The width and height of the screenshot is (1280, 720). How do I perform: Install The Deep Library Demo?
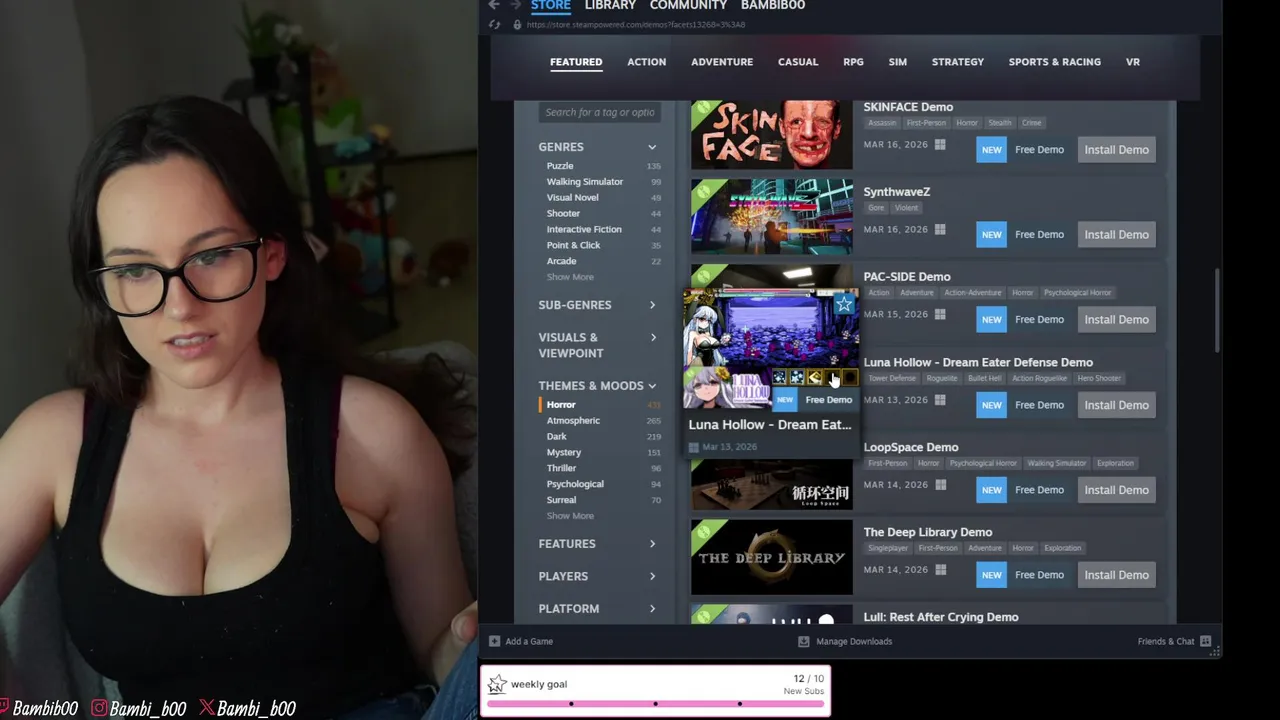coord(1116,575)
